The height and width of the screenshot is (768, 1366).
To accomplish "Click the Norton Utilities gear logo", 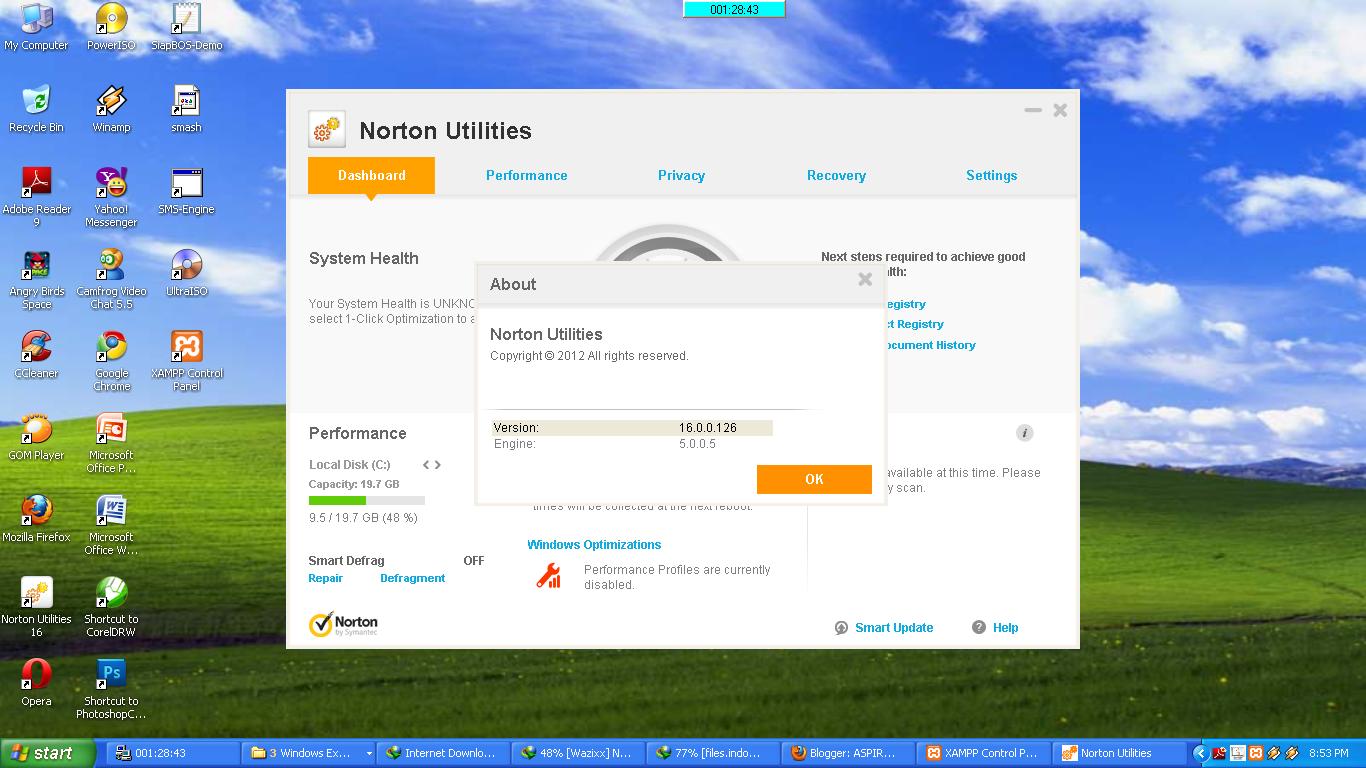I will click(326, 130).
